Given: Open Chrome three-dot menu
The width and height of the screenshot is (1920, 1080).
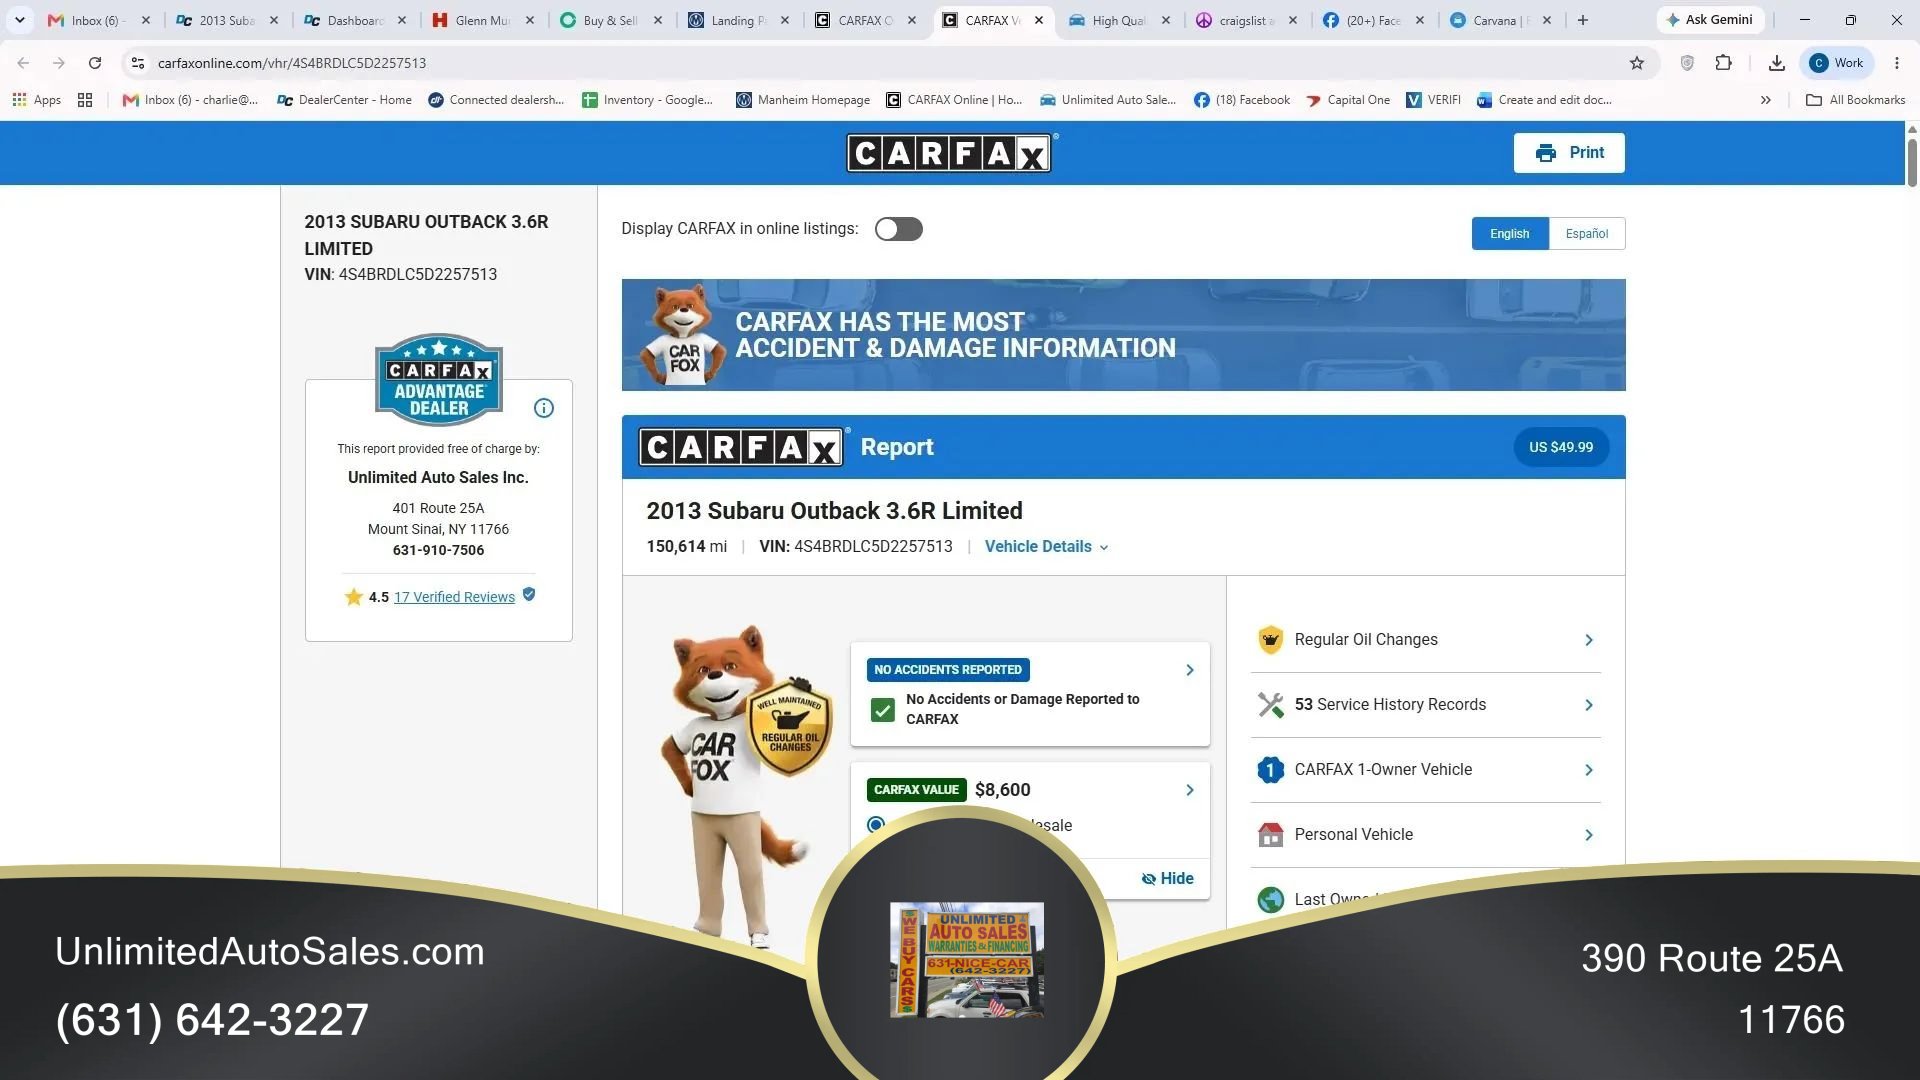Looking at the screenshot, I should (1896, 63).
